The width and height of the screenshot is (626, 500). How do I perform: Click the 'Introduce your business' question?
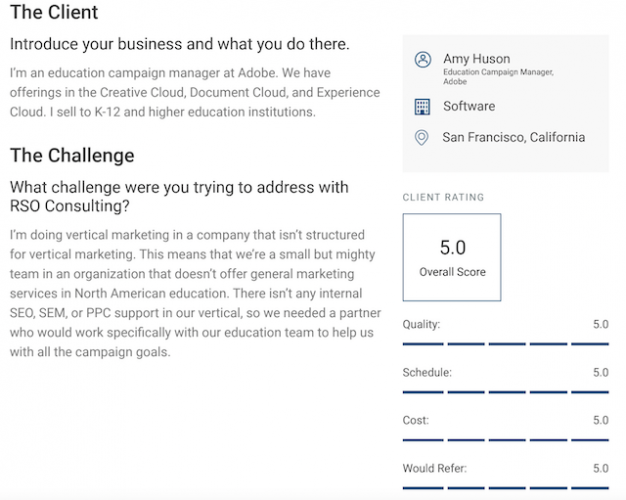point(179,45)
